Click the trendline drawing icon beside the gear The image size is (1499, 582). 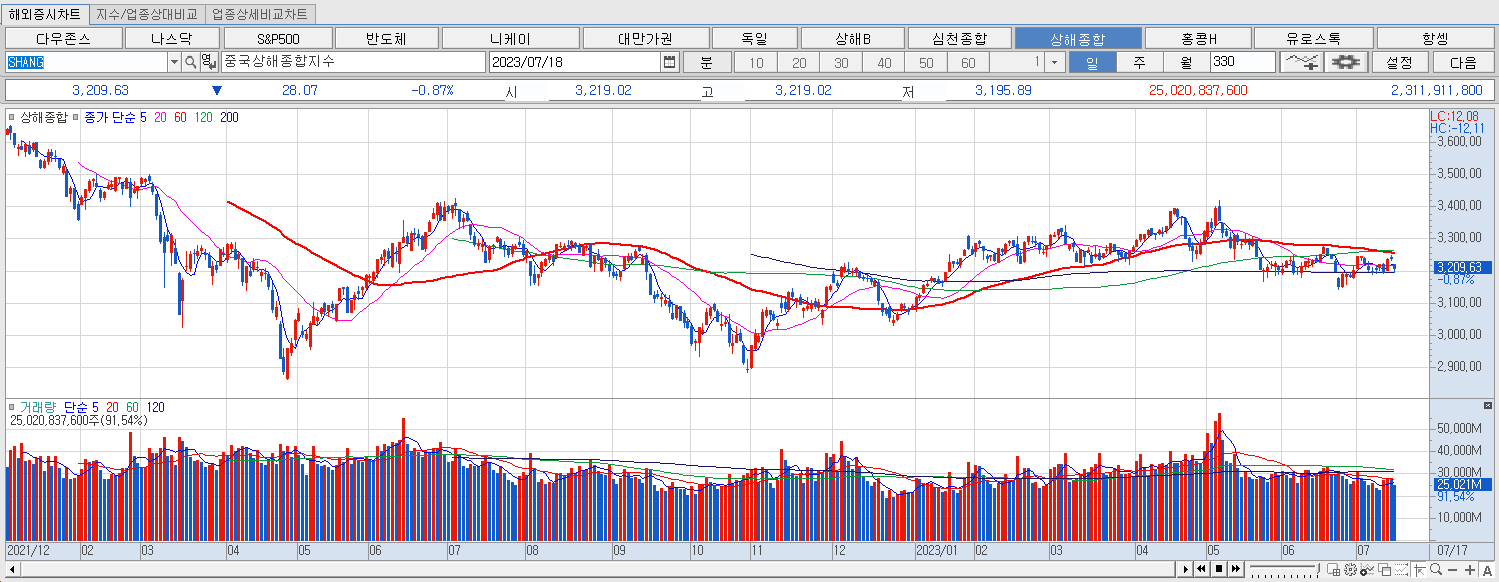[1303, 61]
